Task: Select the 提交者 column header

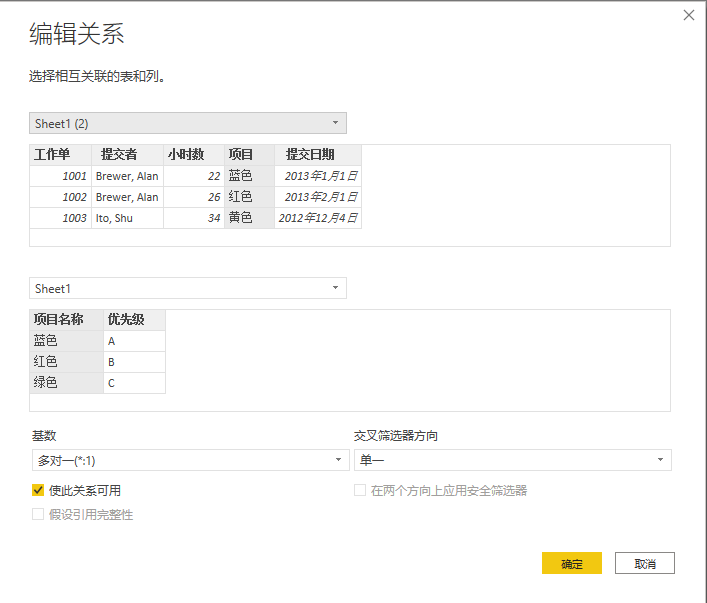Action: (x=119, y=155)
